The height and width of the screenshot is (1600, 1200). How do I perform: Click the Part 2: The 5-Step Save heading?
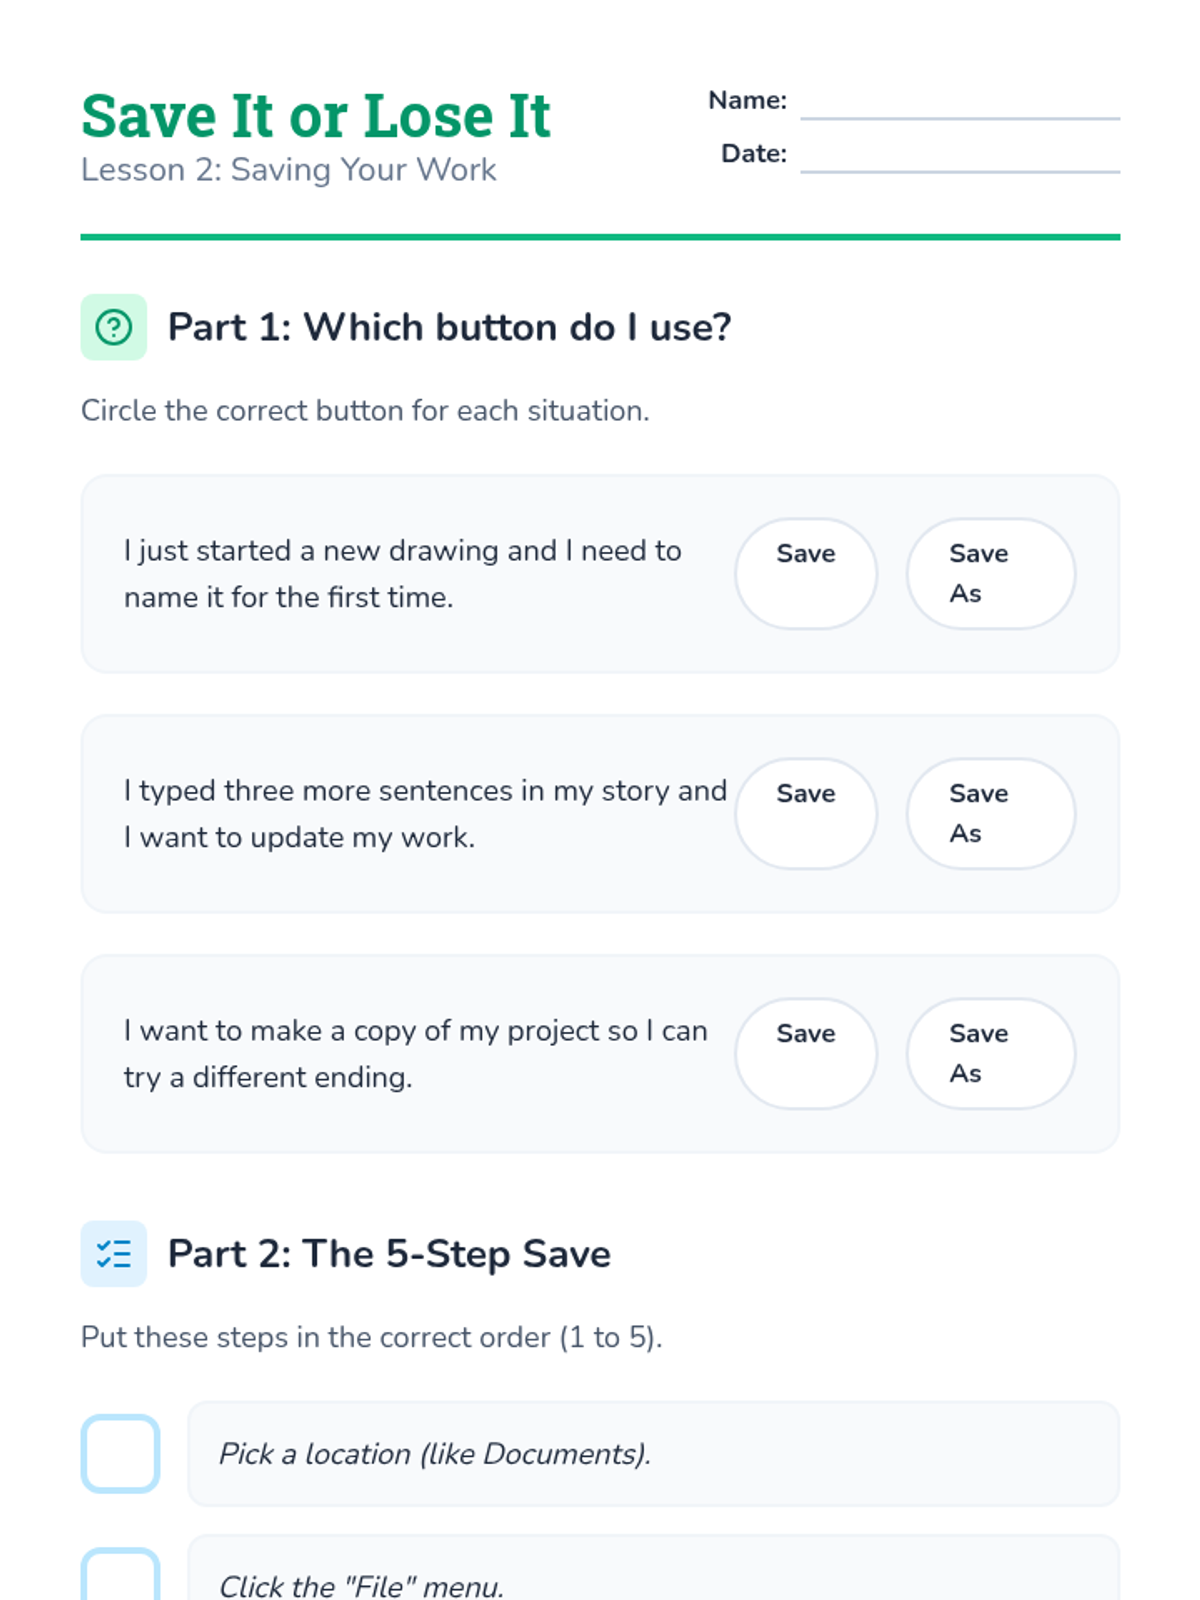coord(389,1254)
